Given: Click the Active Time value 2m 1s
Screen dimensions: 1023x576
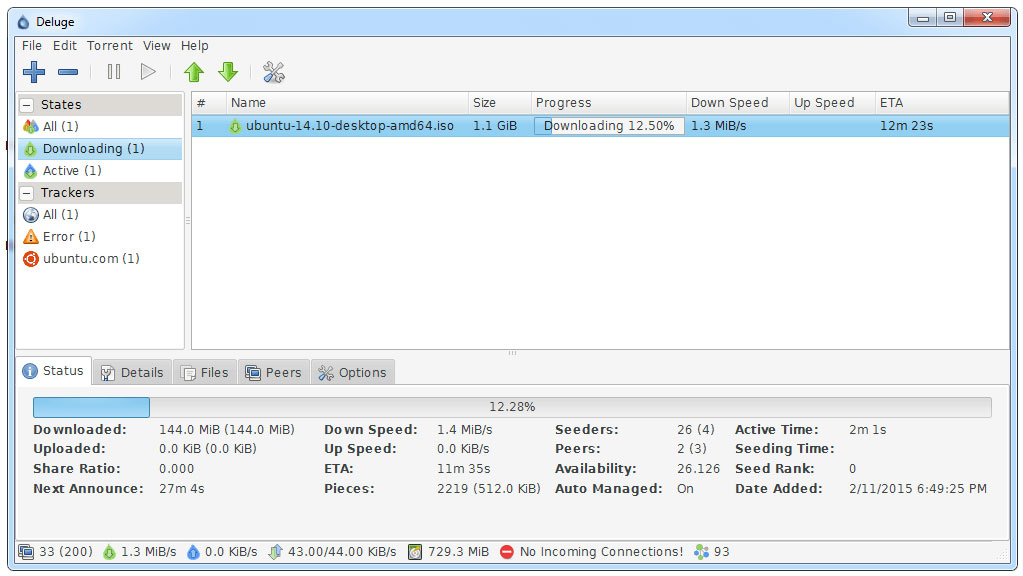Looking at the screenshot, I should (x=868, y=430).
